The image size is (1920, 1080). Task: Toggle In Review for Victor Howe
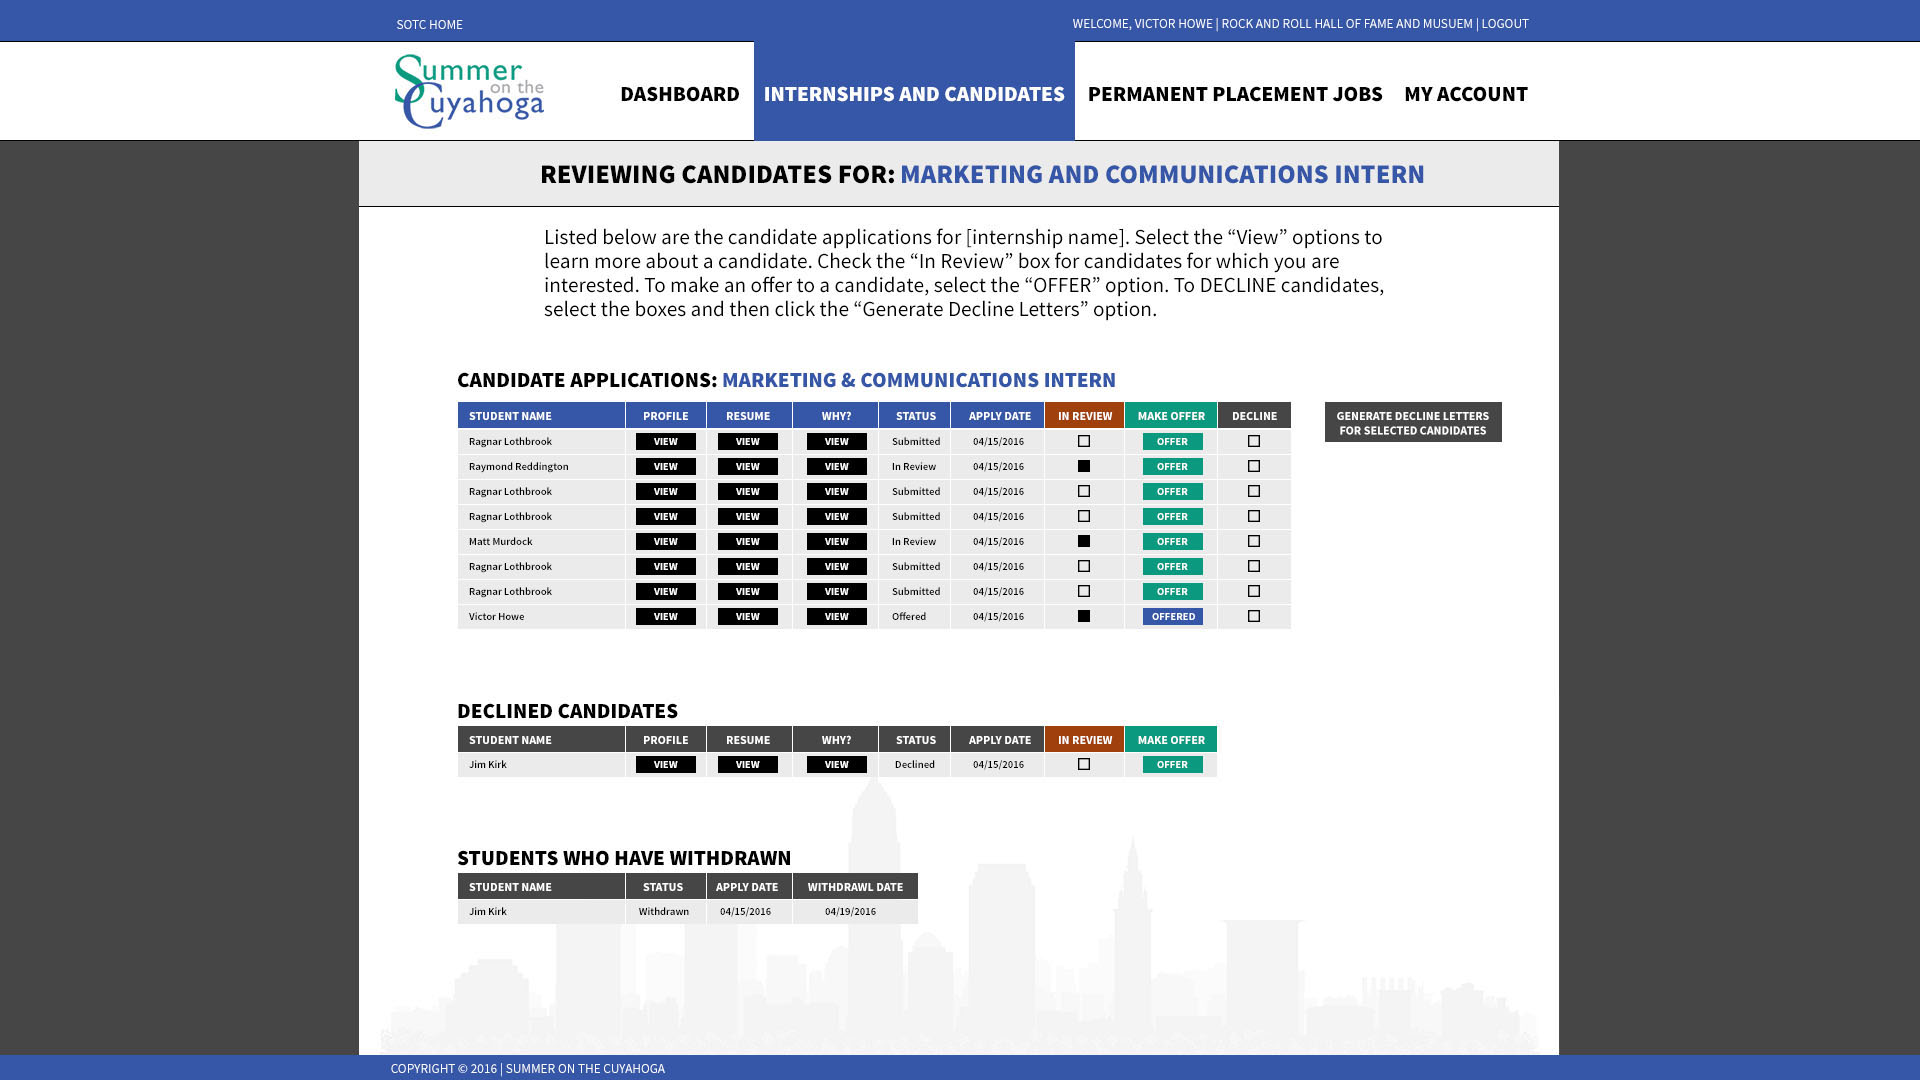pos(1084,616)
